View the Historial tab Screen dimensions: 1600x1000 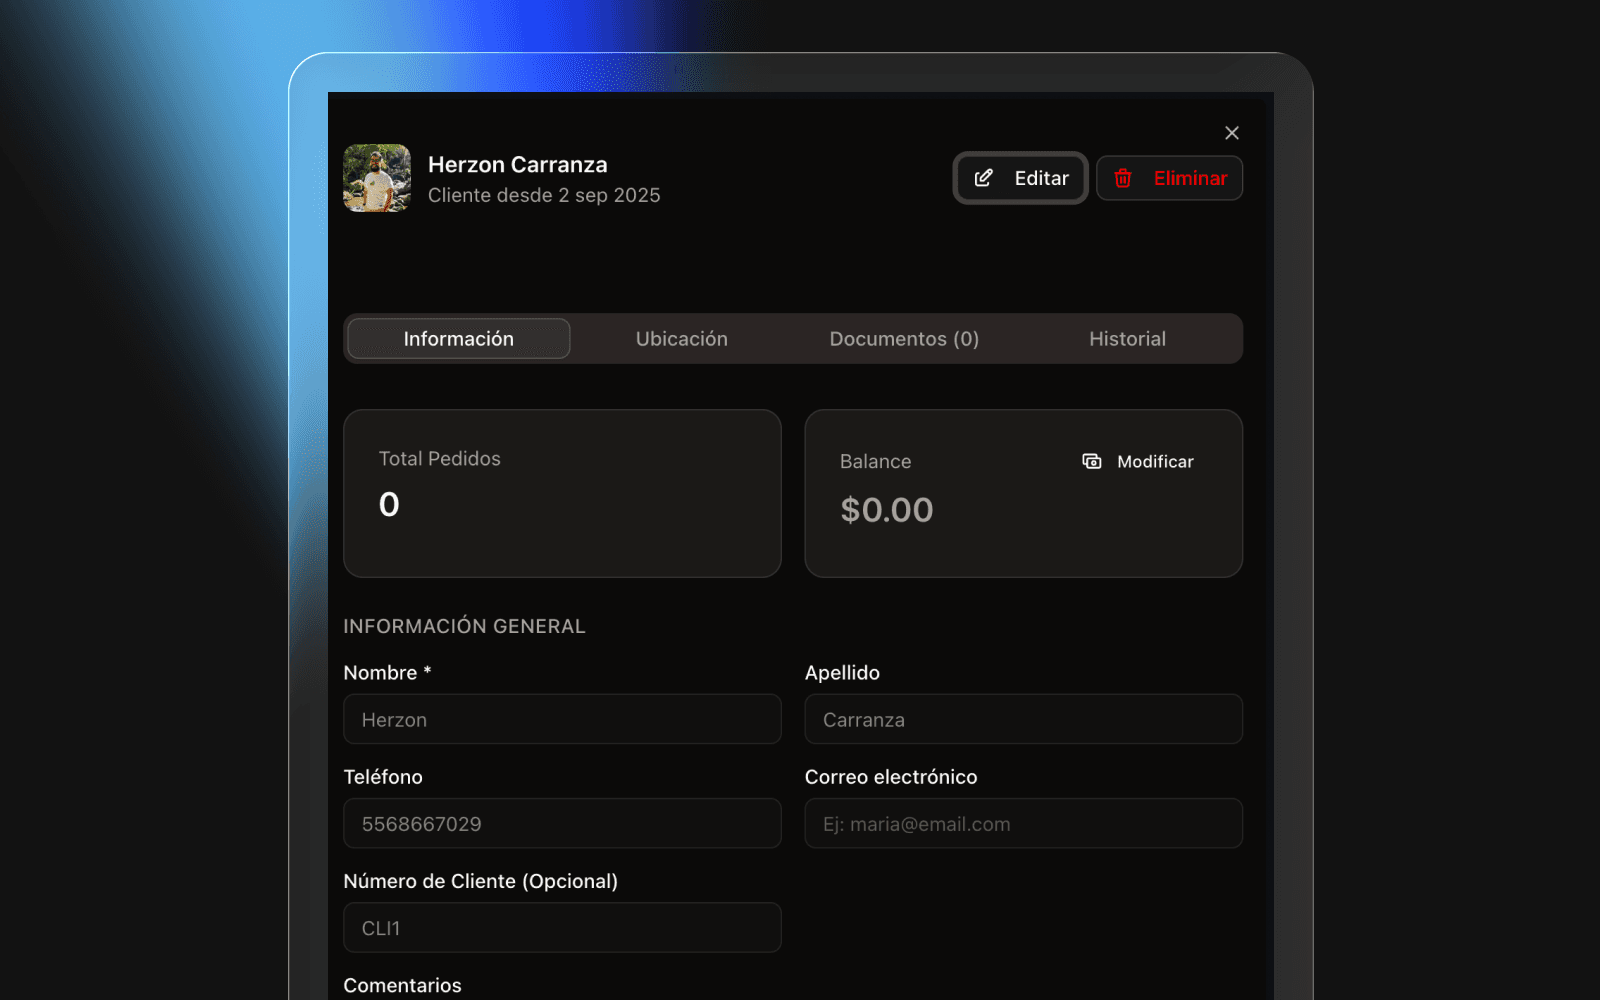1127,339
